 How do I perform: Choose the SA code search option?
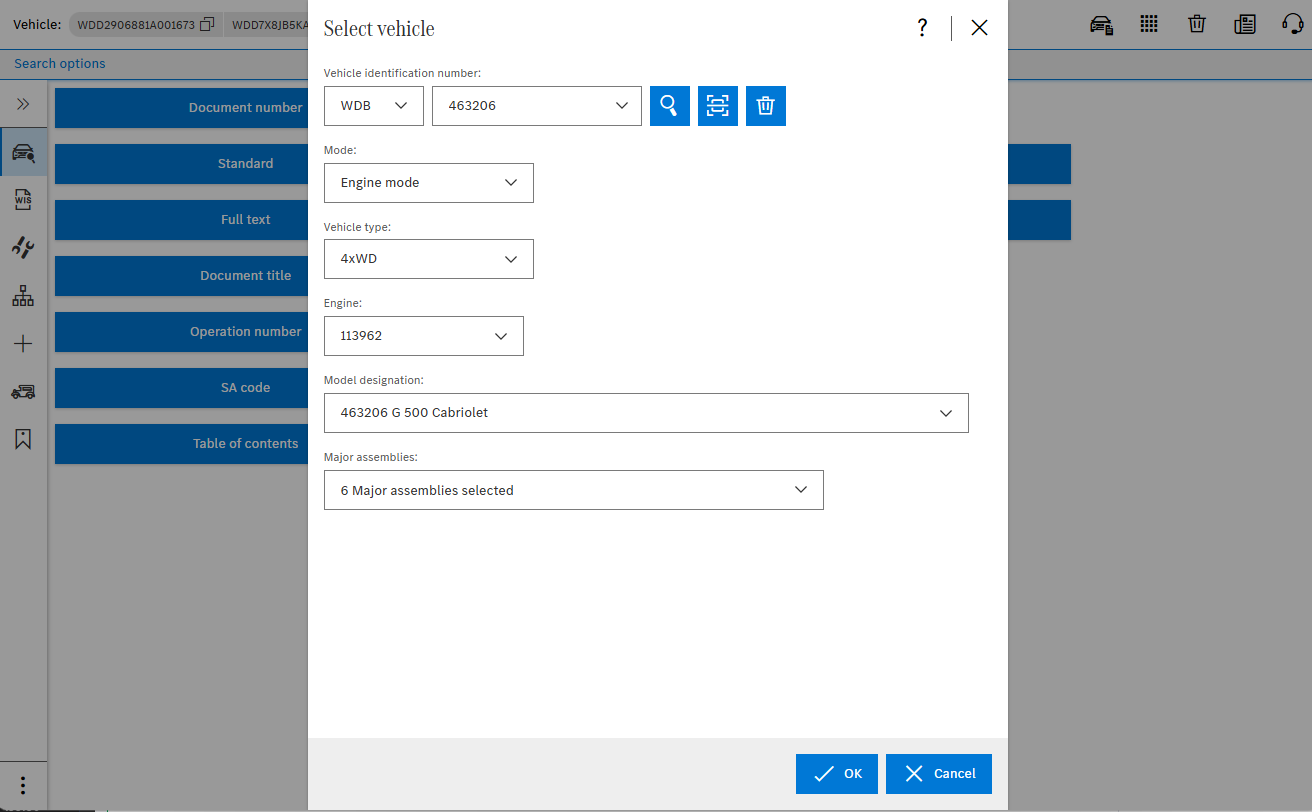tap(181, 388)
